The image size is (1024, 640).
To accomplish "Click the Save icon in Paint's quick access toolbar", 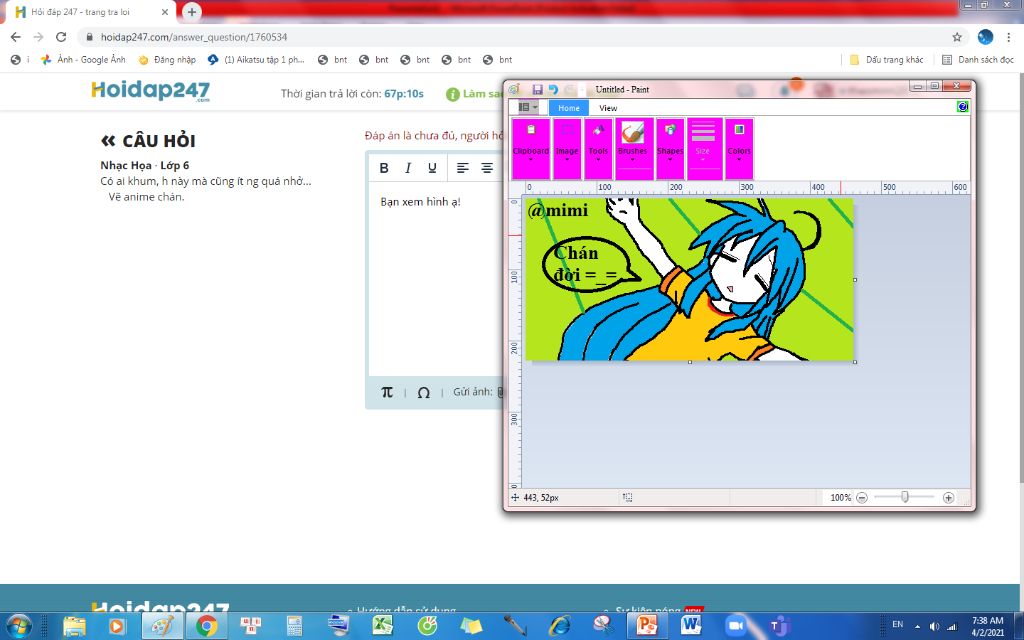I will point(537,89).
